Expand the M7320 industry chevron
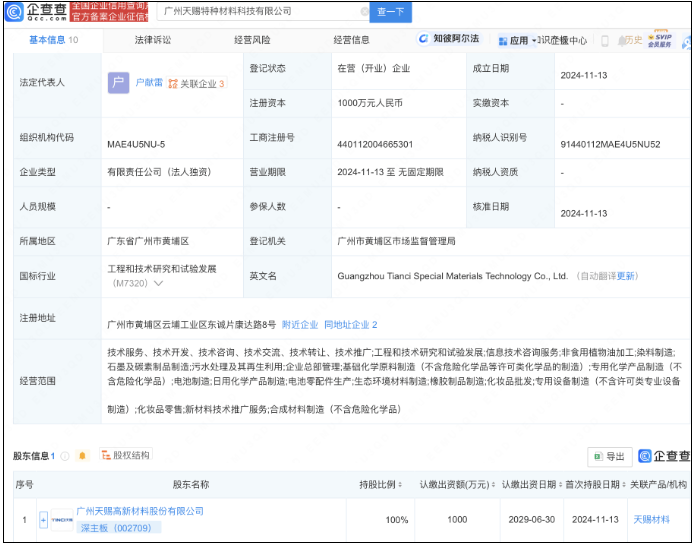Screen dimensions: 692x543 [158, 284]
